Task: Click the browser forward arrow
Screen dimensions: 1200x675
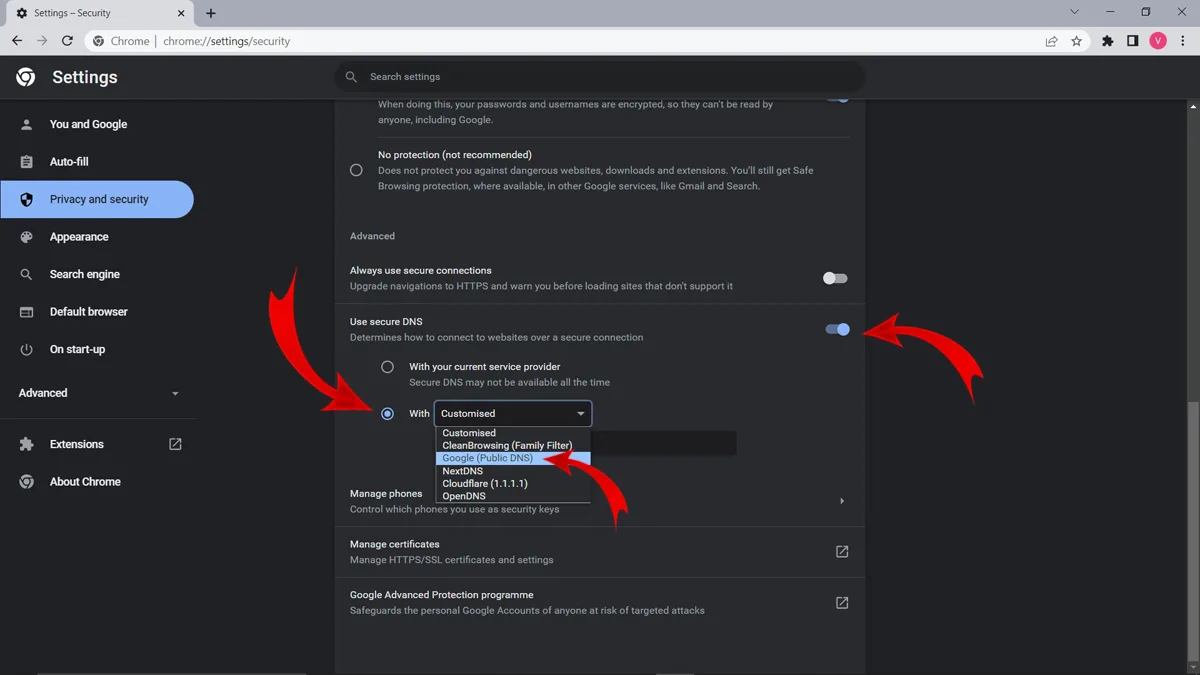Action: pyautogui.click(x=42, y=41)
